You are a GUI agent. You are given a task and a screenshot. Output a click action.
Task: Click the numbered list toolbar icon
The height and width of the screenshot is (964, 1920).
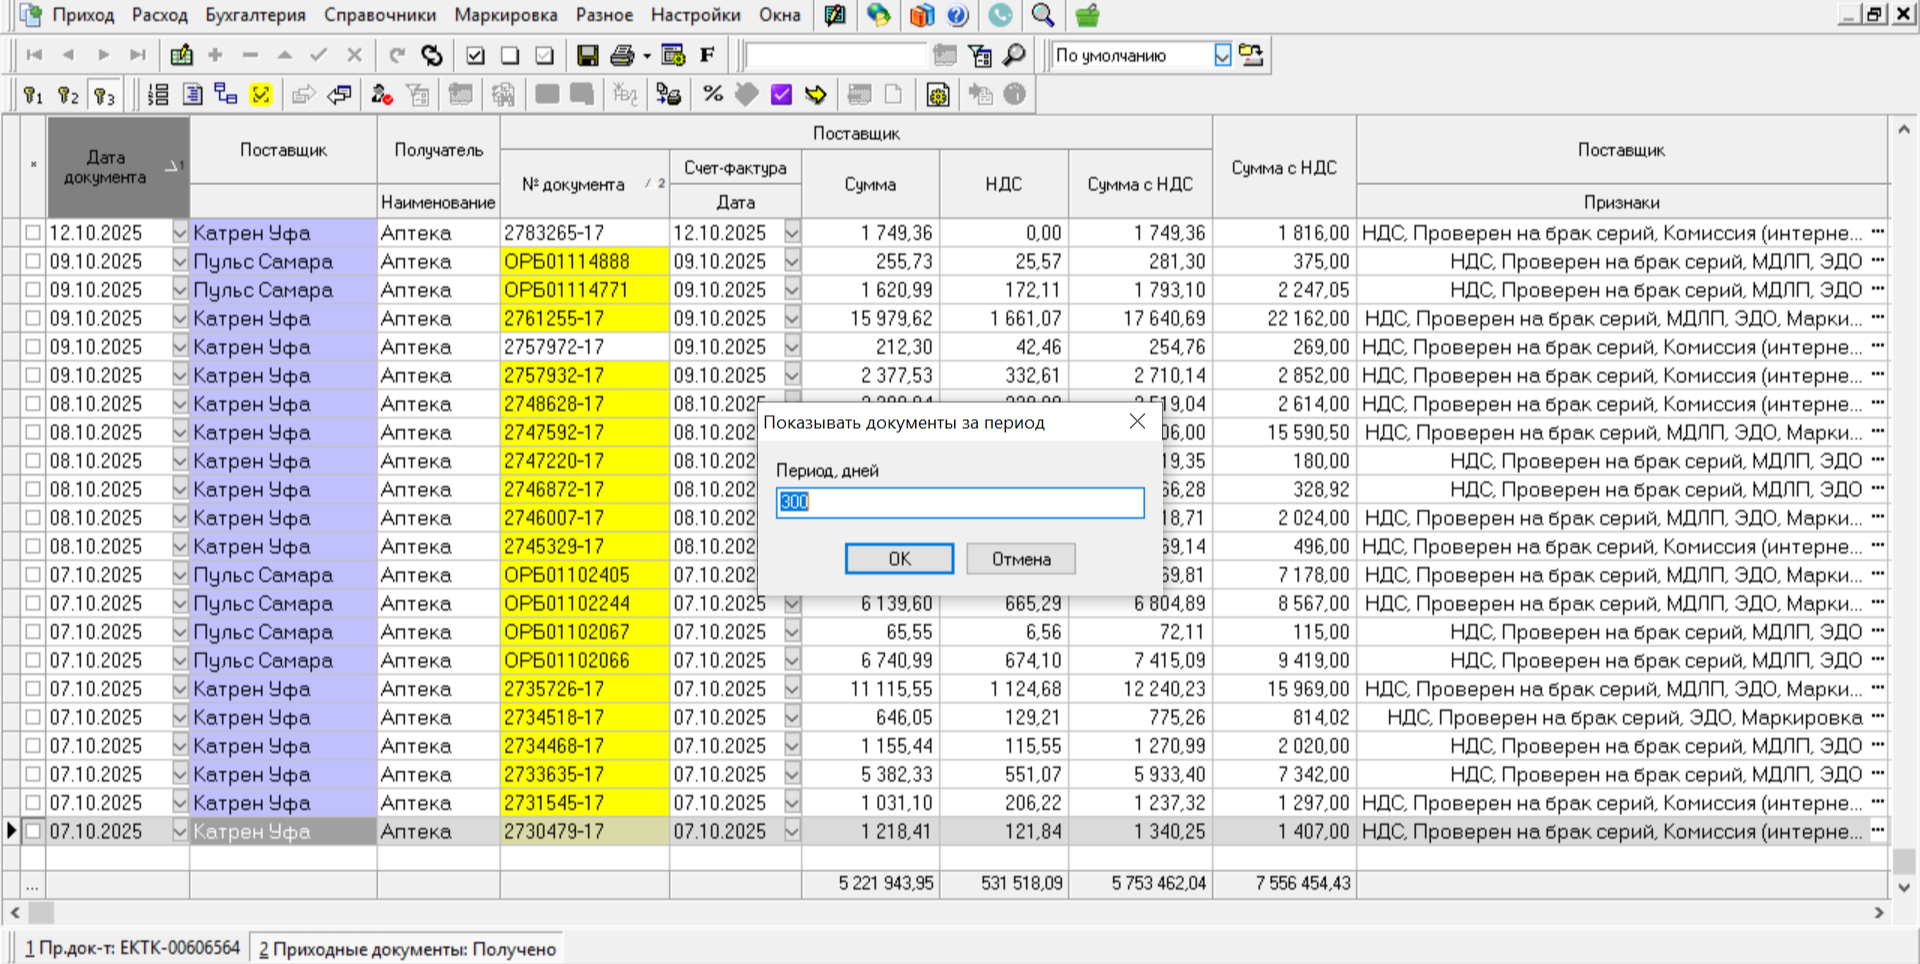point(157,95)
